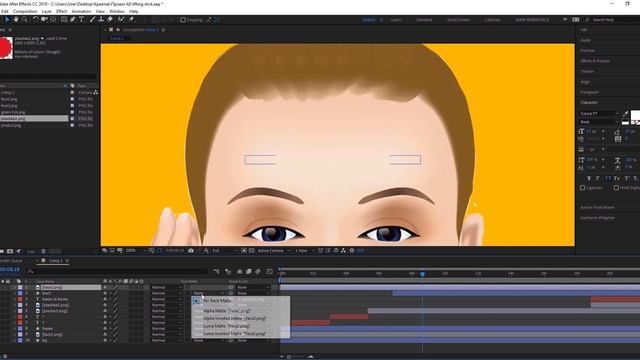Open Parent dropdown of face2.png layer

tap(253, 287)
